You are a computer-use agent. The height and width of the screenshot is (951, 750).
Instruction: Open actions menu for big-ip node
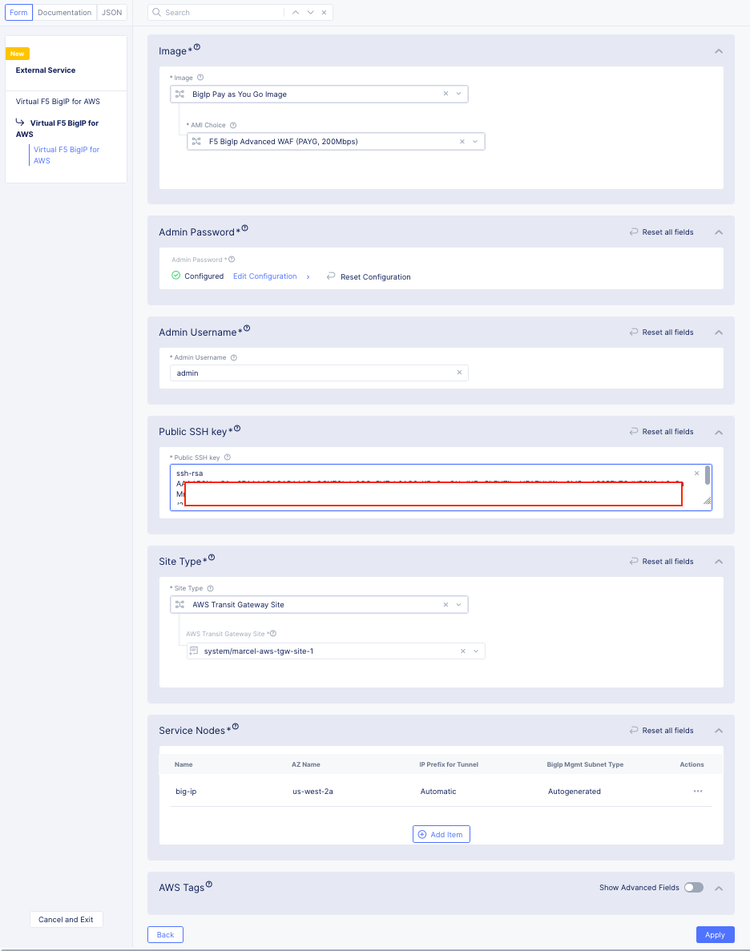click(x=698, y=791)
